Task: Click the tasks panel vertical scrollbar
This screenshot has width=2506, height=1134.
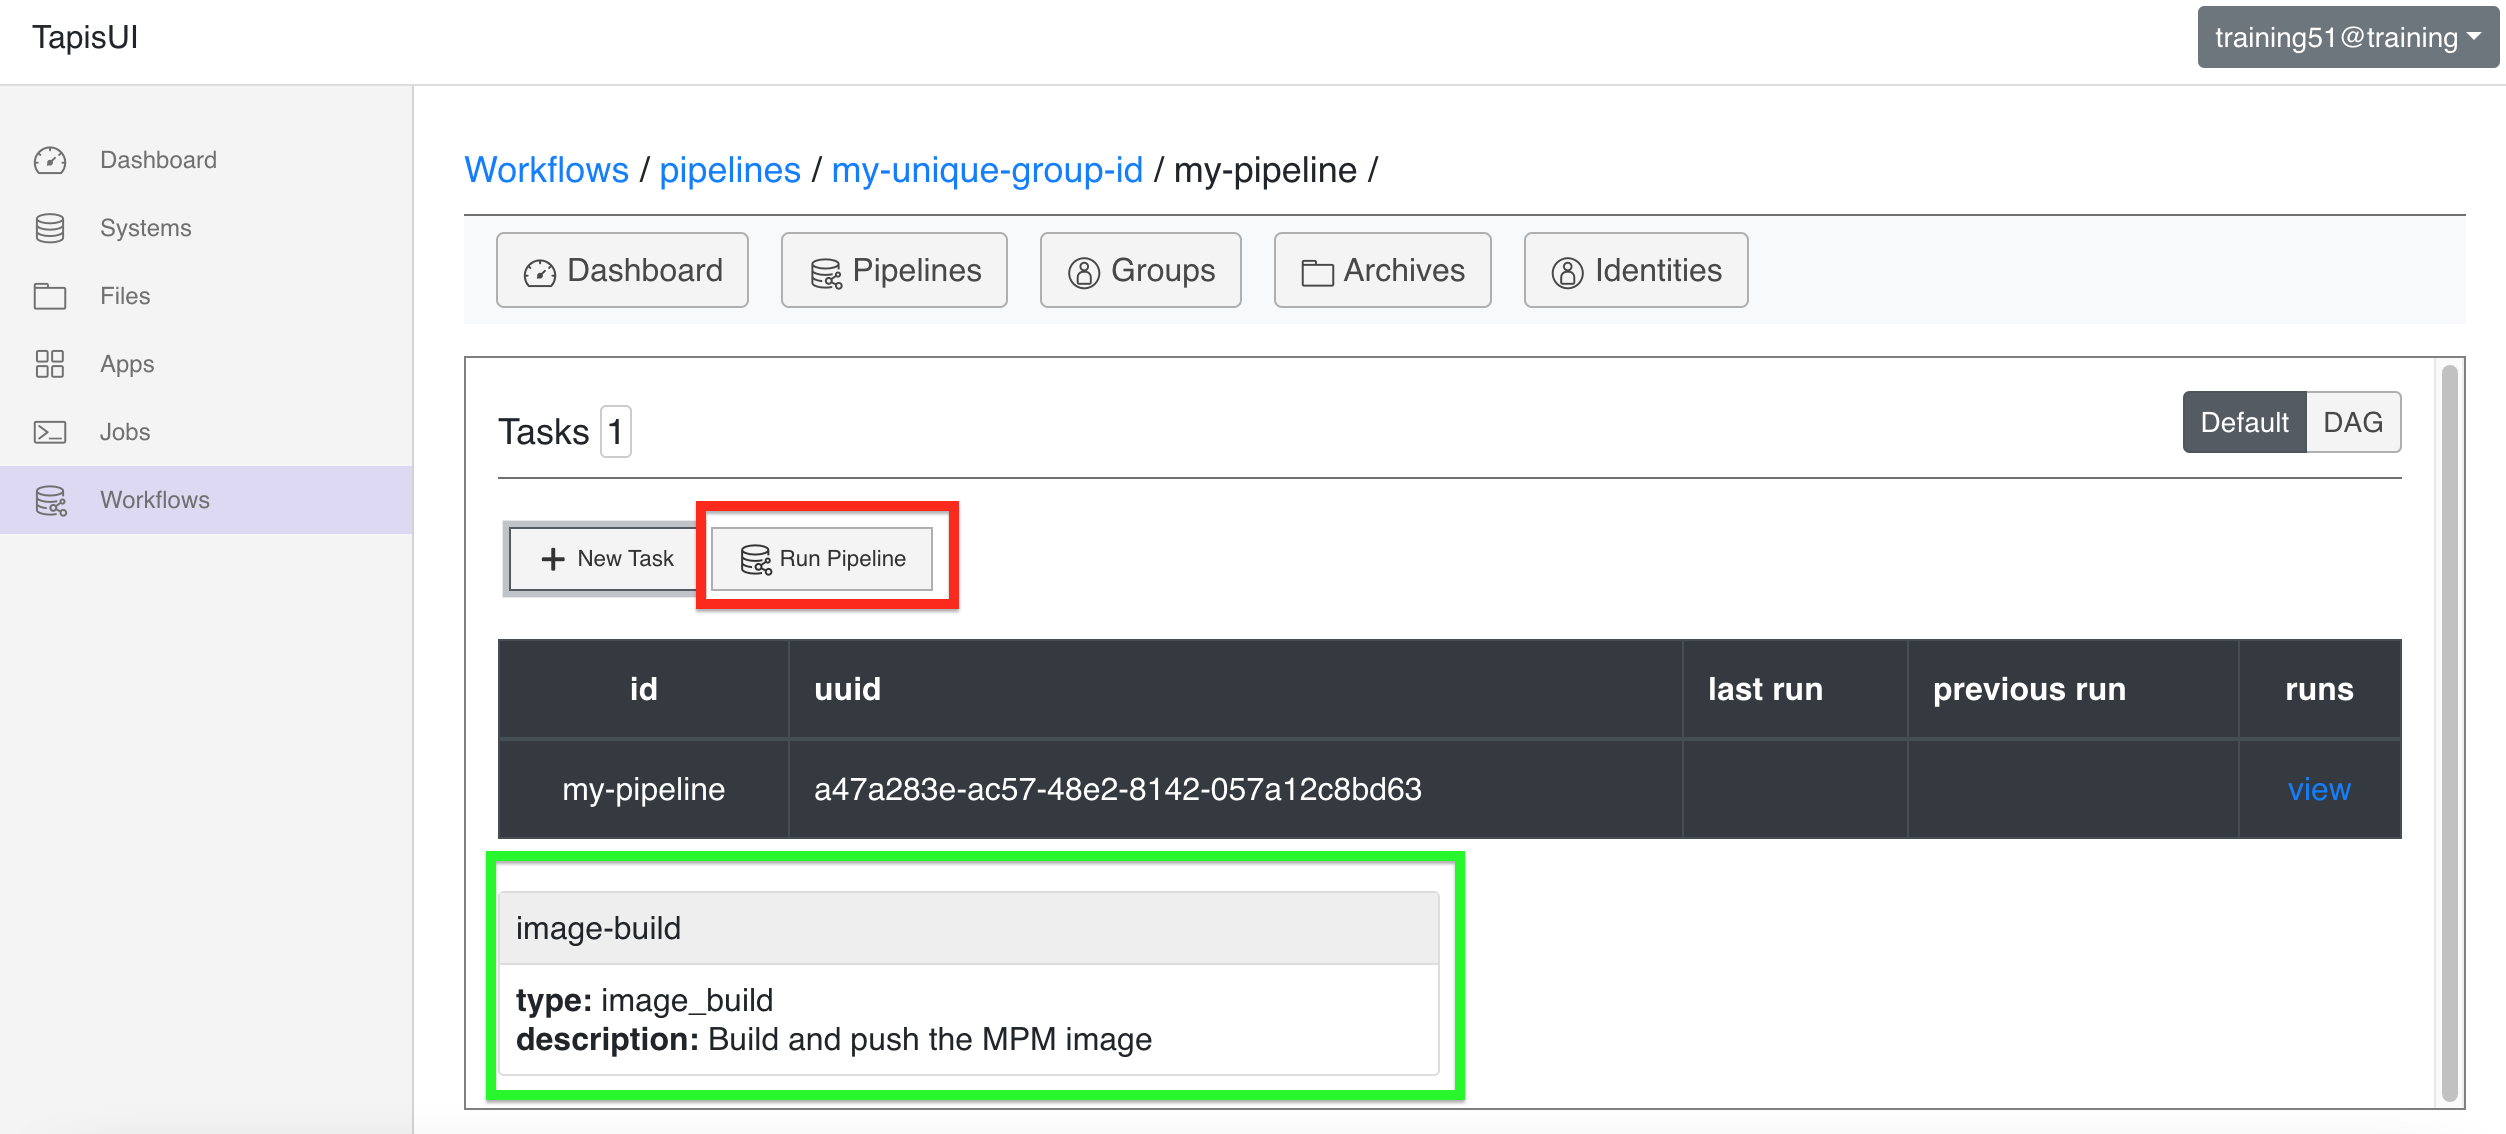Action: click(2449, 733)
